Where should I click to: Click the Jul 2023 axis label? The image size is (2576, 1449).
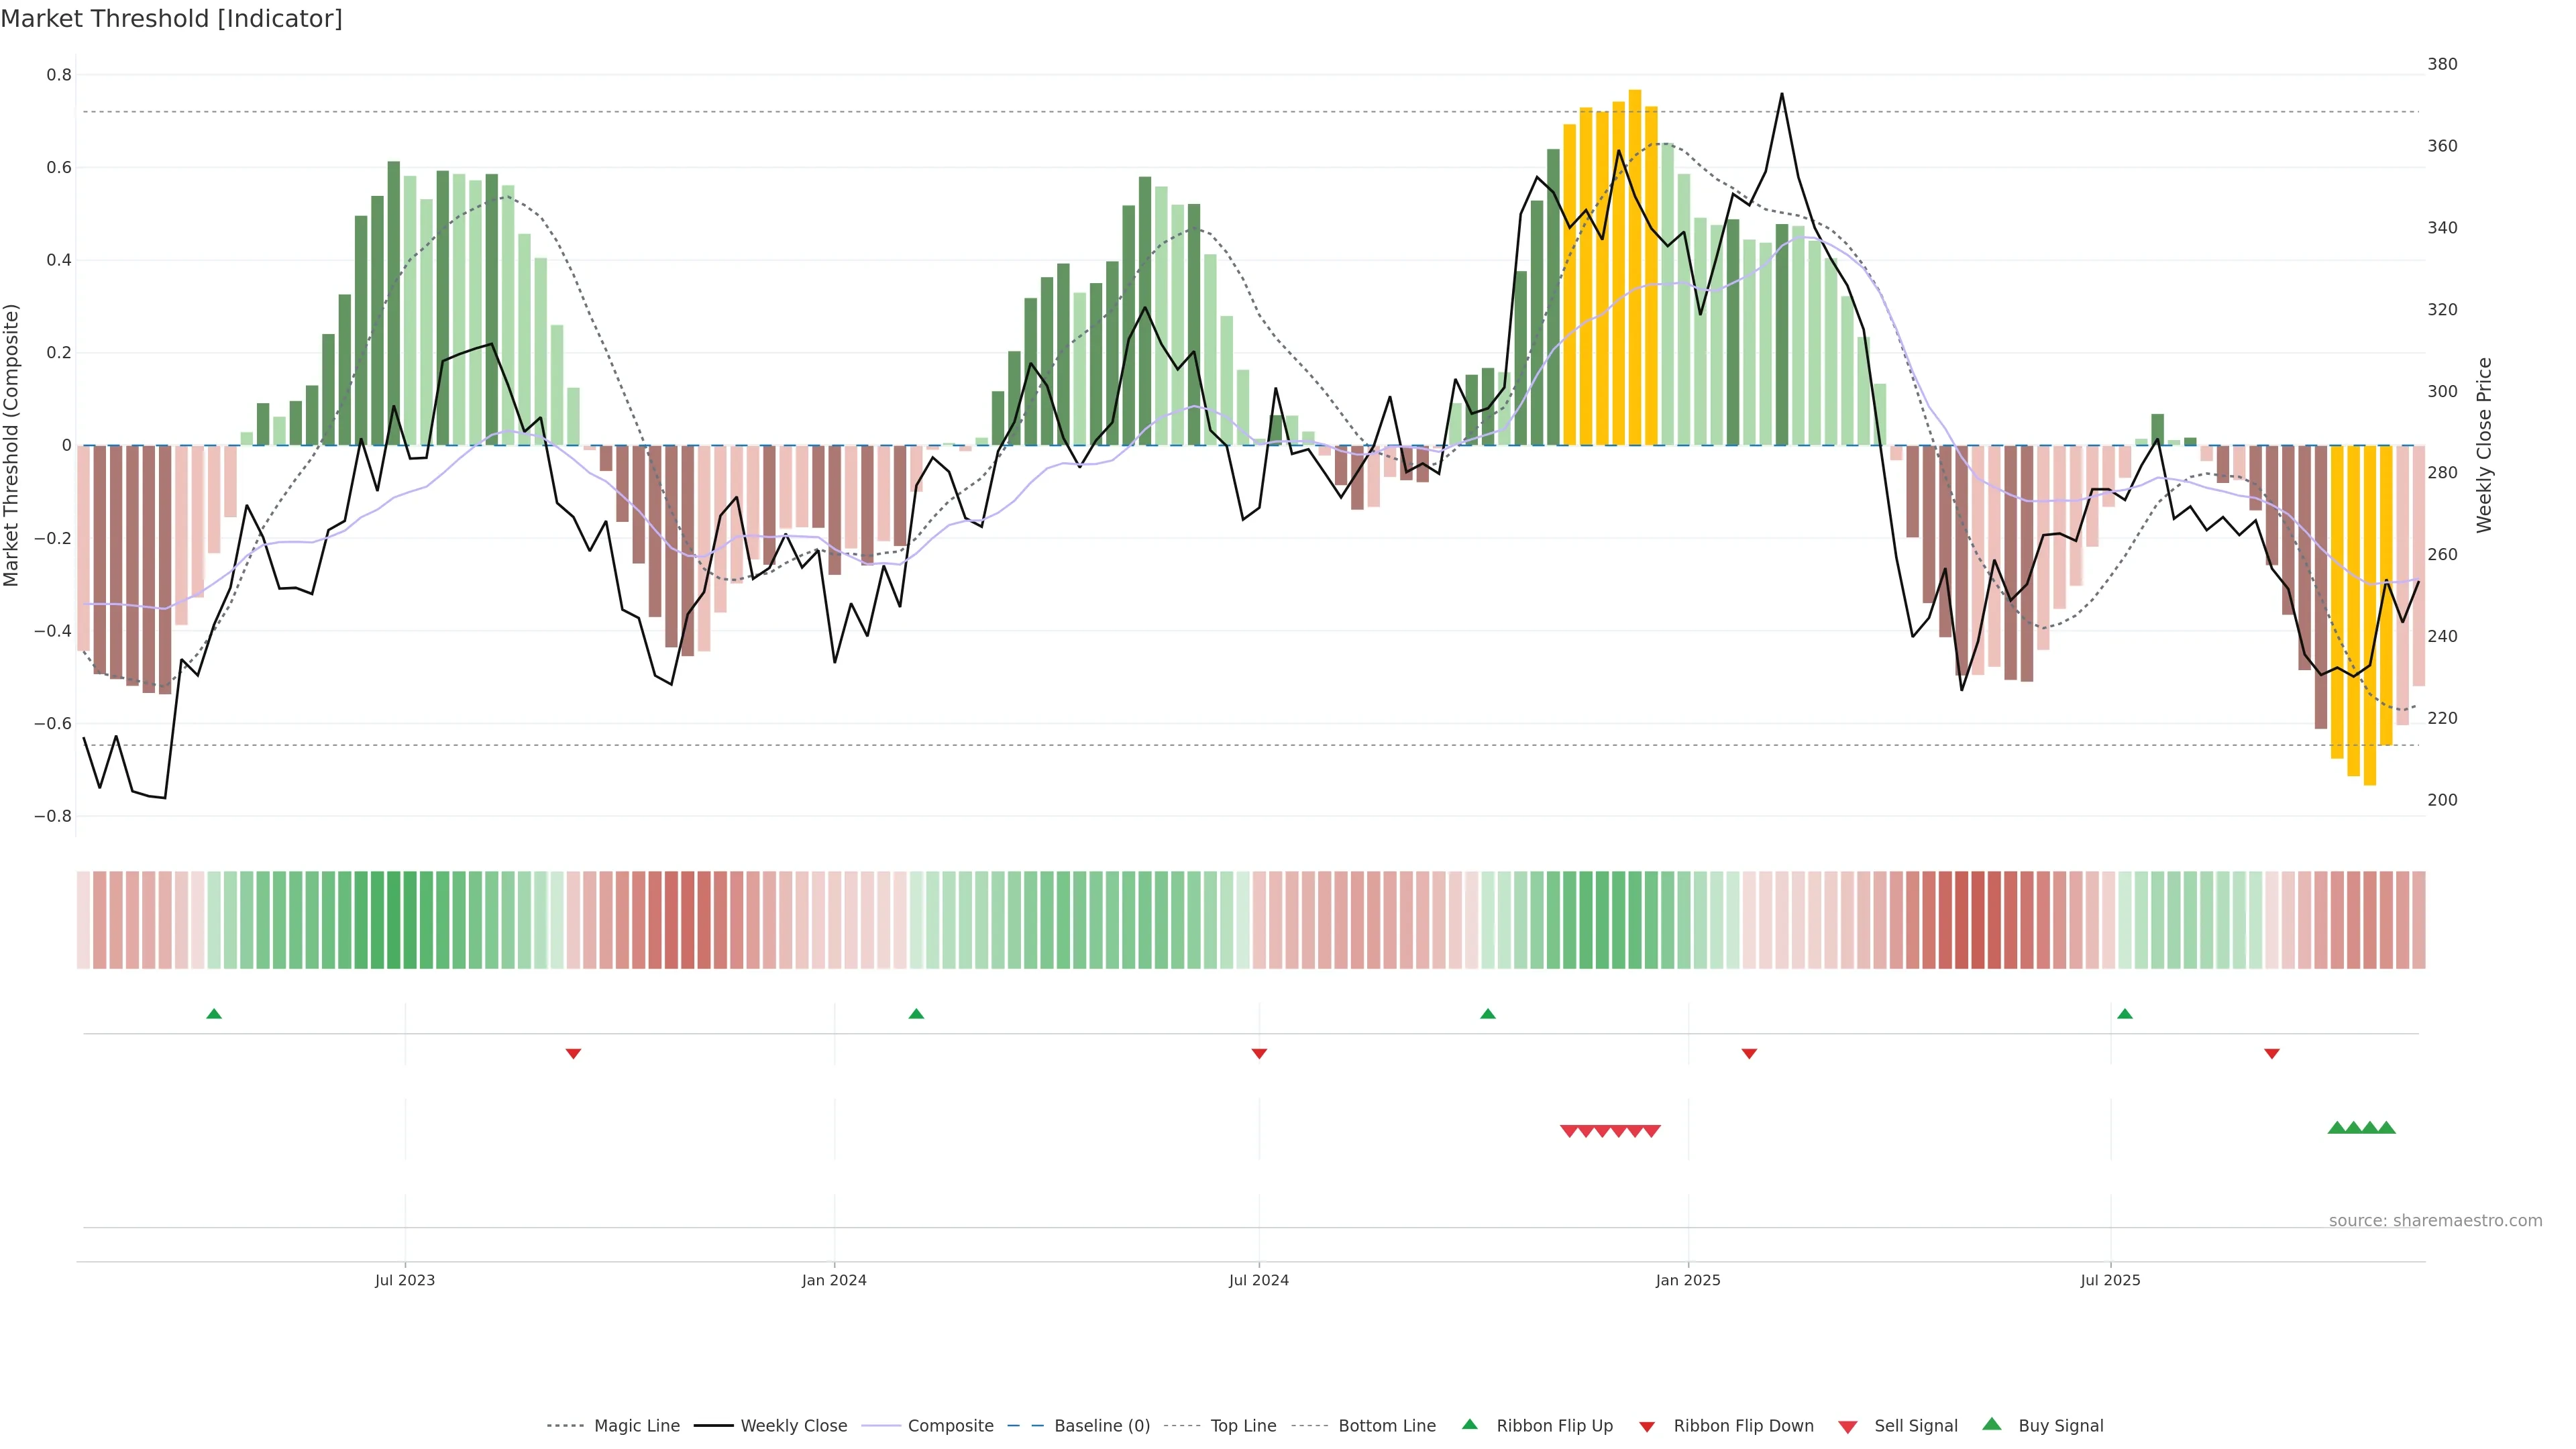pos(405,1280)
